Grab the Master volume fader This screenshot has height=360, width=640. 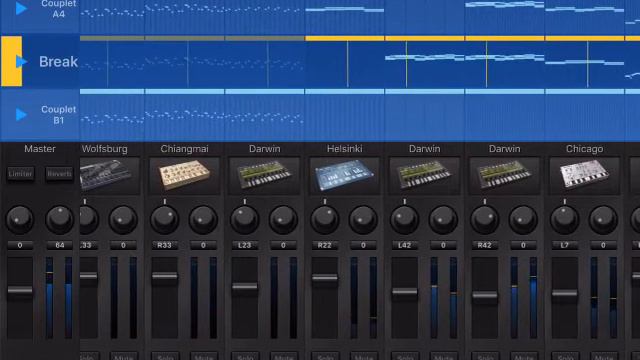point(20,290)
